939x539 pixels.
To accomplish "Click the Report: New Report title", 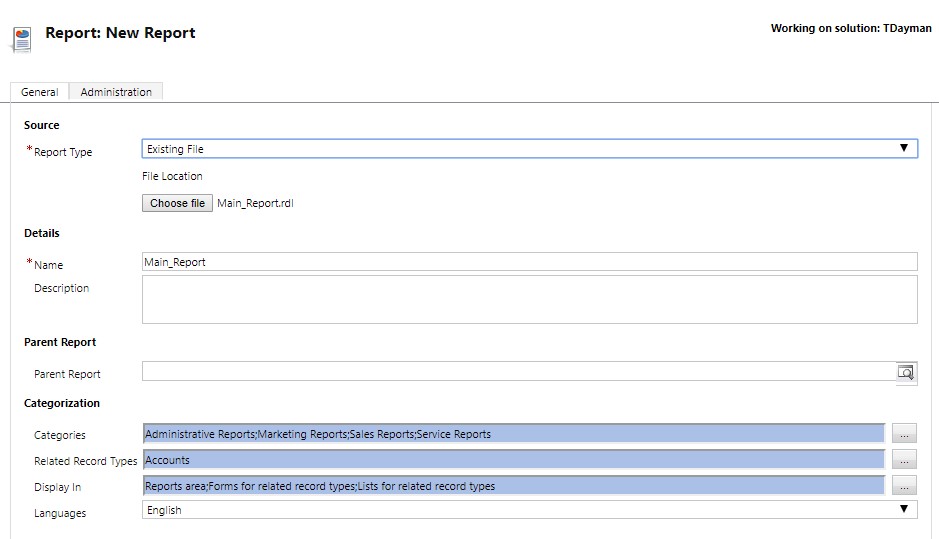I will click(x=120, y=33).
